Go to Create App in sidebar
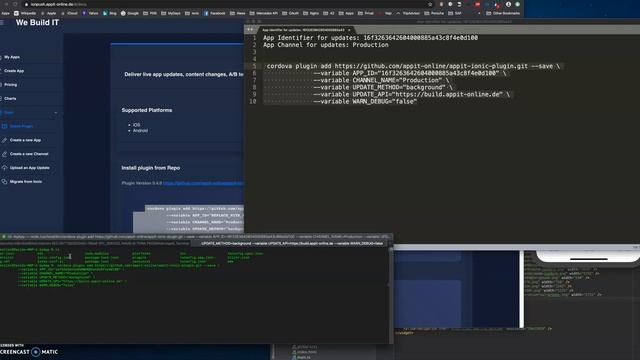This screenshot has height=360, width=640. click(14, 71)
